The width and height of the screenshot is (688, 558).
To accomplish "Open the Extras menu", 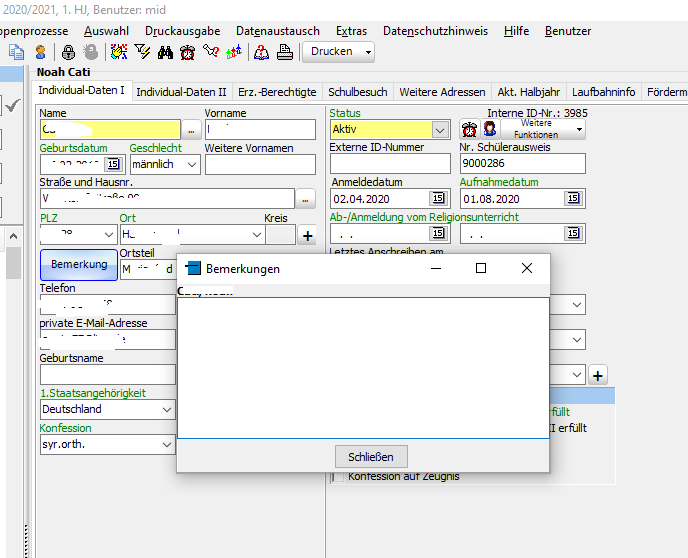I will 351,31.
